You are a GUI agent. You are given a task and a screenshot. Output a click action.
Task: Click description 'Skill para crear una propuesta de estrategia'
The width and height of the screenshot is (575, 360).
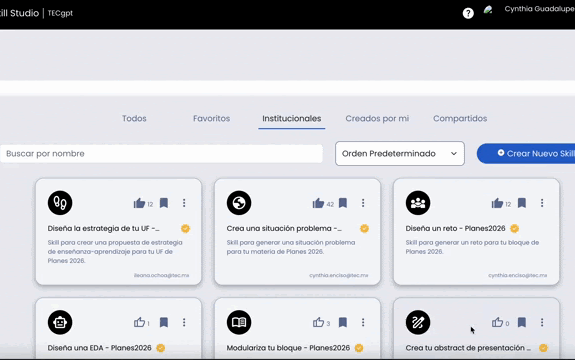pos(115,251)
